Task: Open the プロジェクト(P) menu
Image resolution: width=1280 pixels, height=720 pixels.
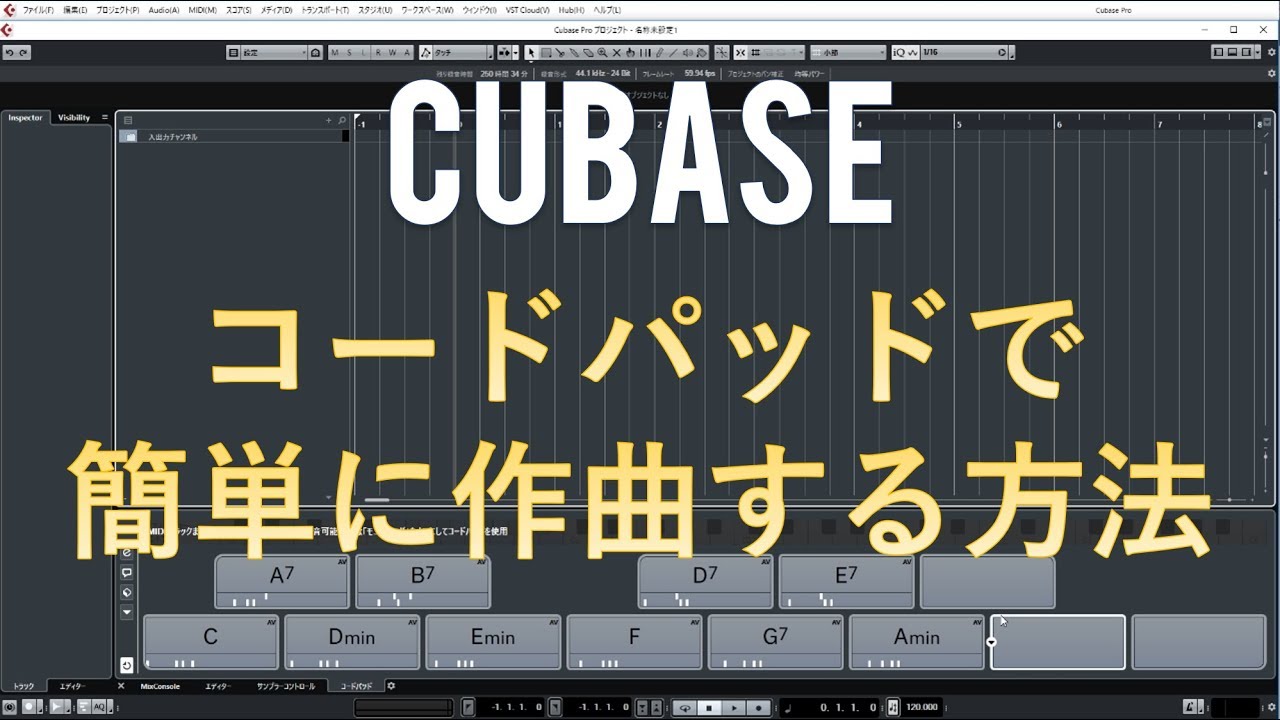Action: (x=118, y=10)
